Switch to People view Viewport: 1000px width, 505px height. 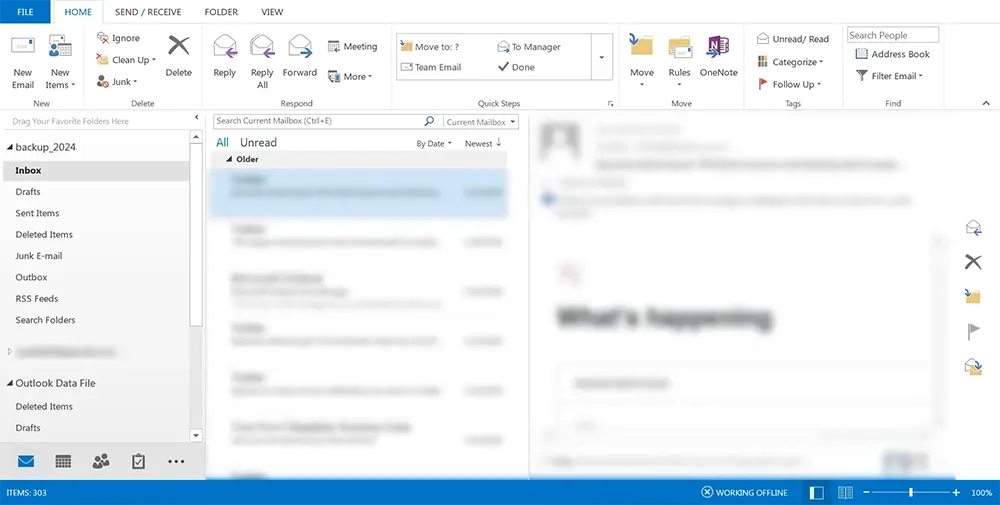(x=101, y=461)
